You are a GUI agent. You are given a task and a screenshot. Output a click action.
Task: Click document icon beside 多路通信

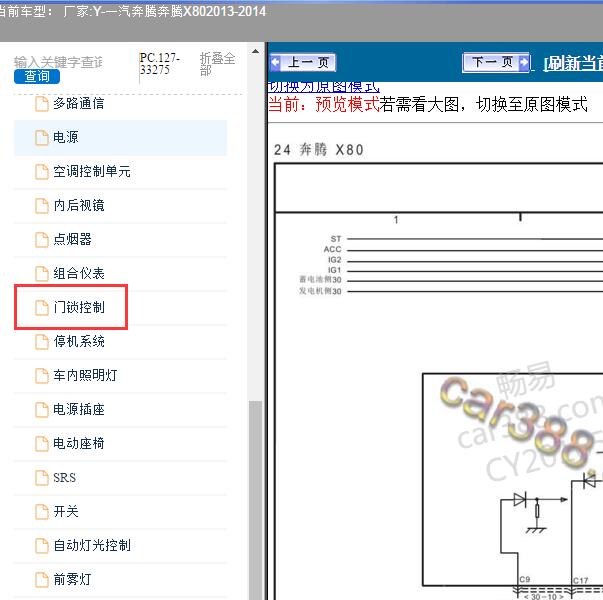pos(42,104)
